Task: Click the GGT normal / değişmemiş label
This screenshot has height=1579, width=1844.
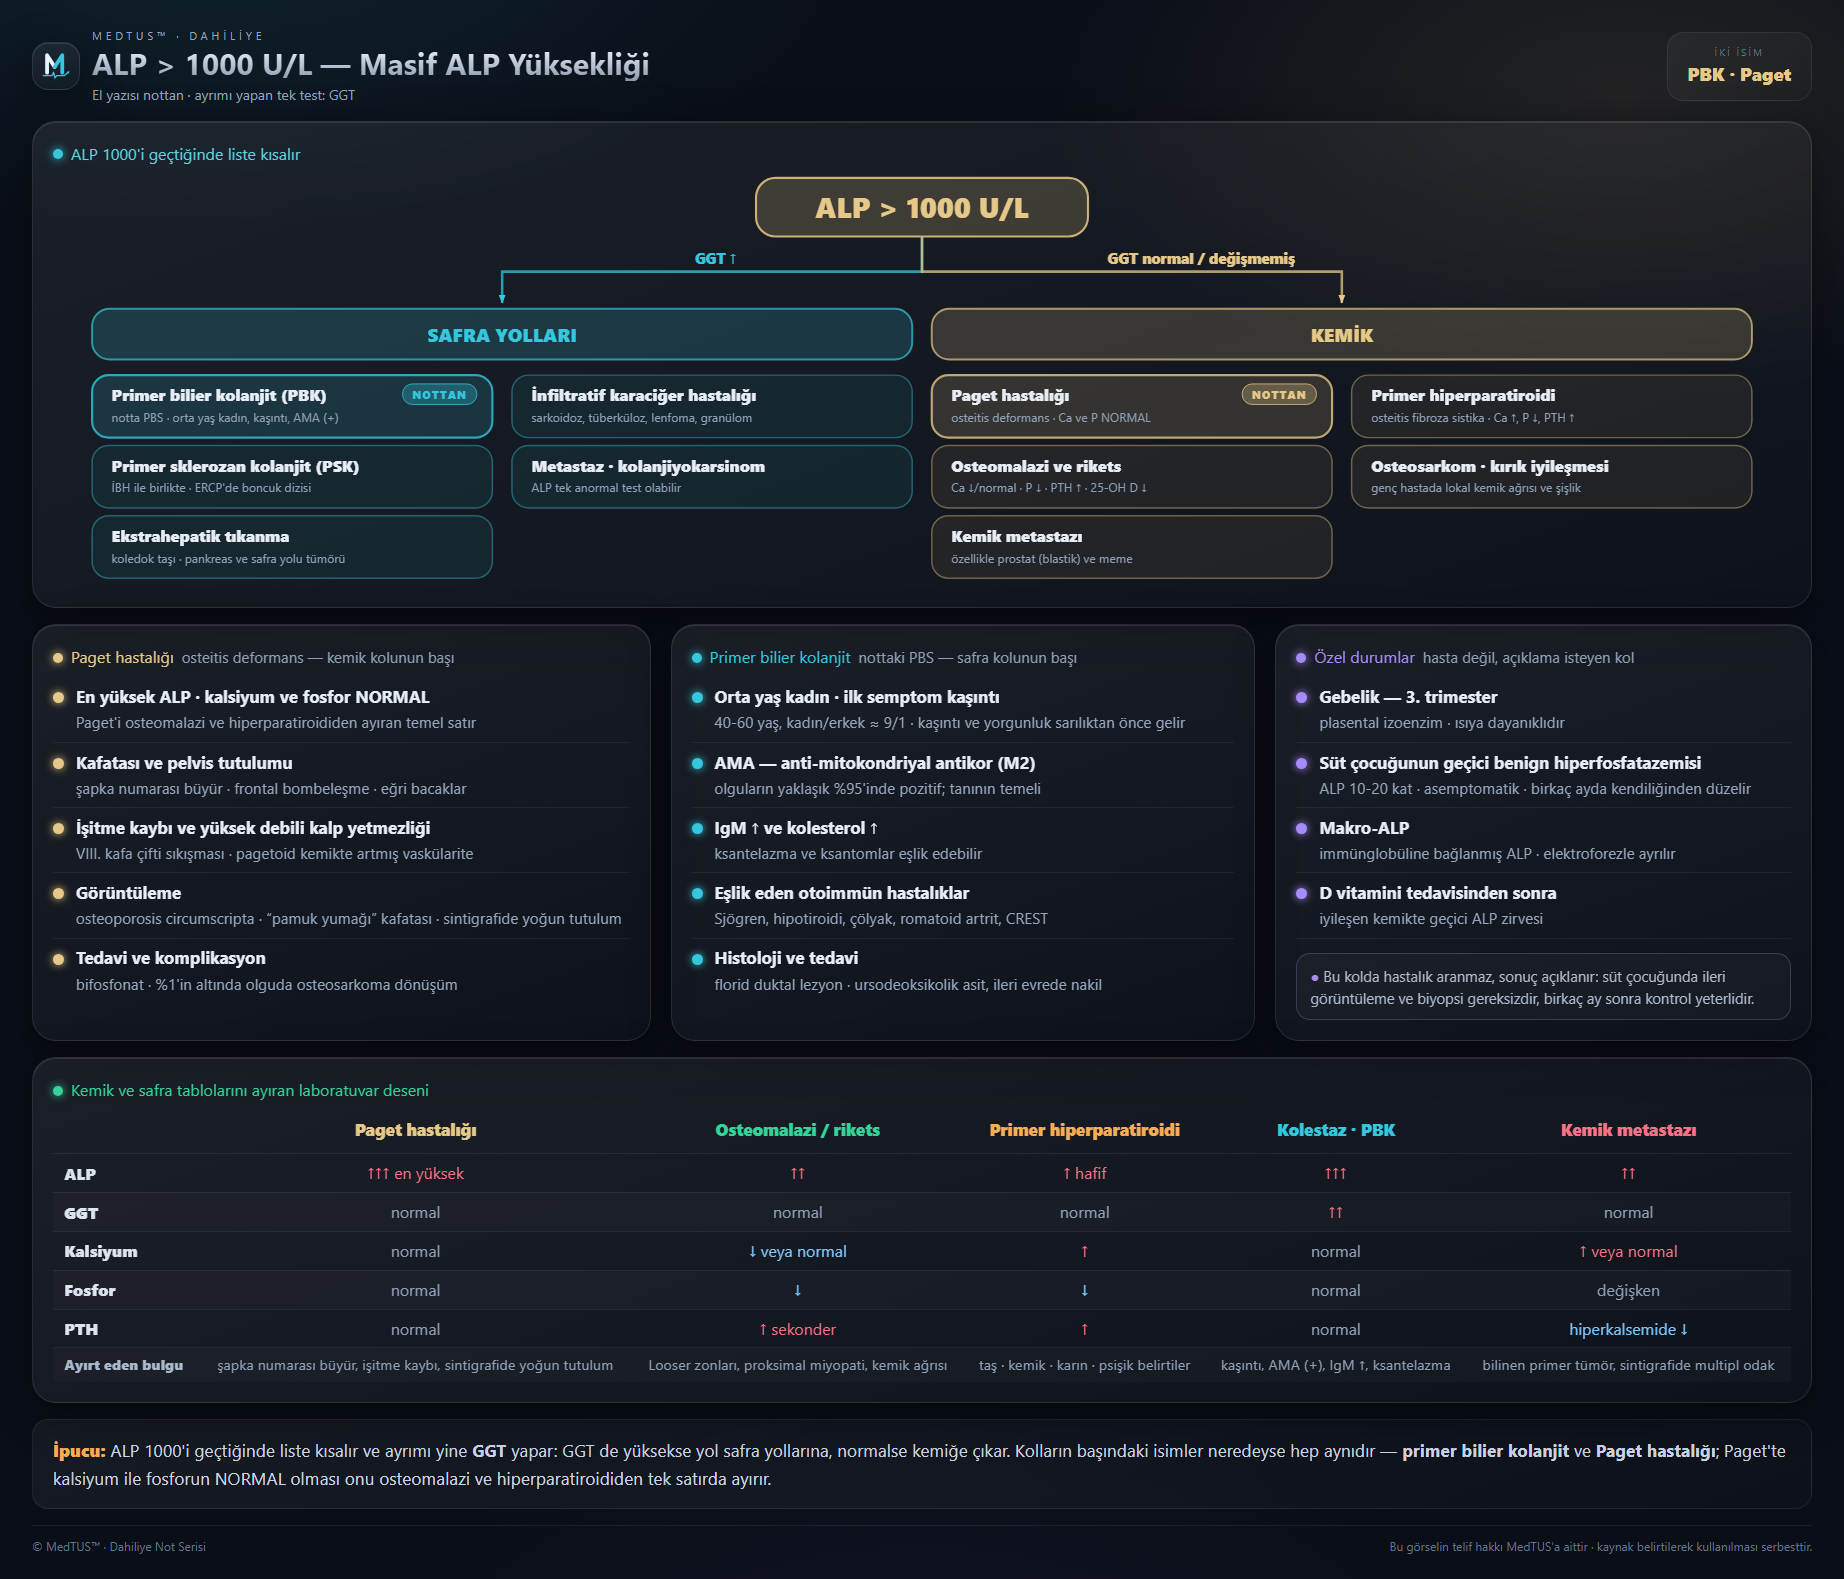Action: (1200, 258)
